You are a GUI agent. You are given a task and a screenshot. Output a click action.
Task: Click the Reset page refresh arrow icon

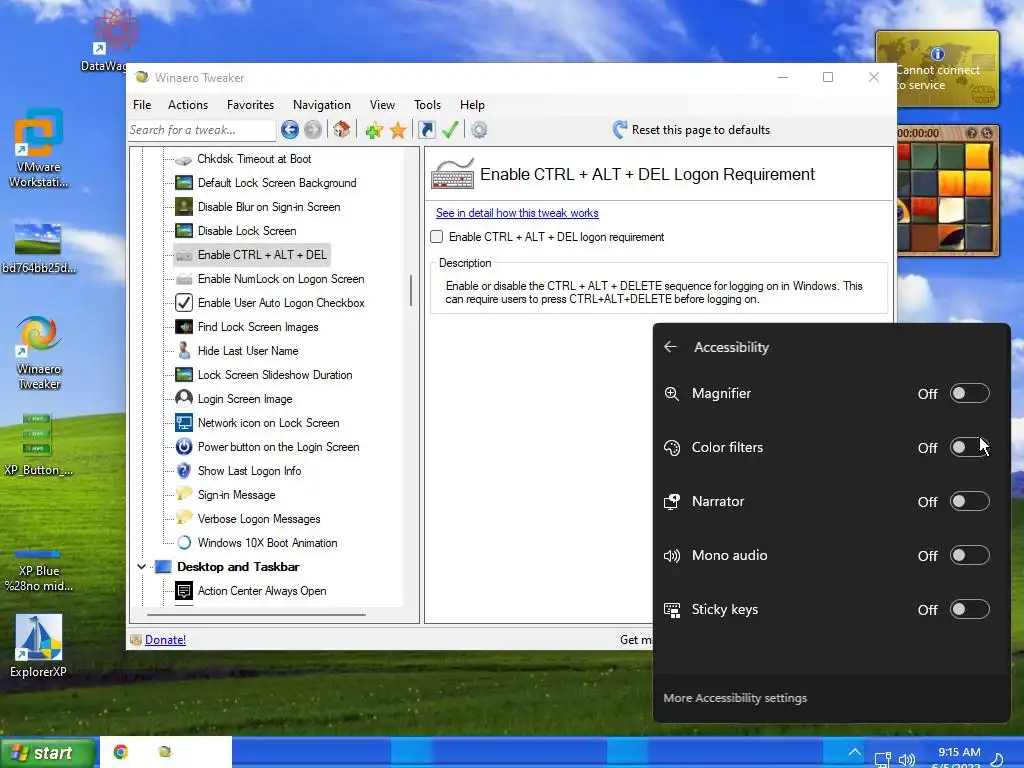point(620,129)
